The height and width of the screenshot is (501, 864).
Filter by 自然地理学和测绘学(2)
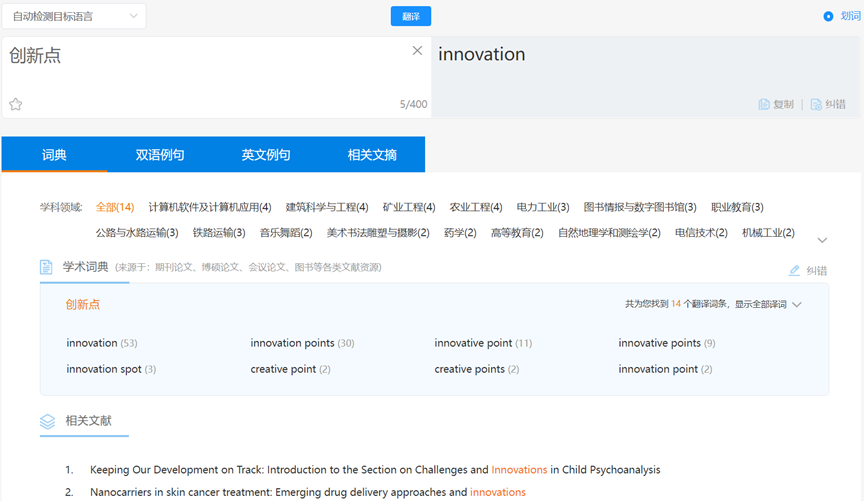609,233
